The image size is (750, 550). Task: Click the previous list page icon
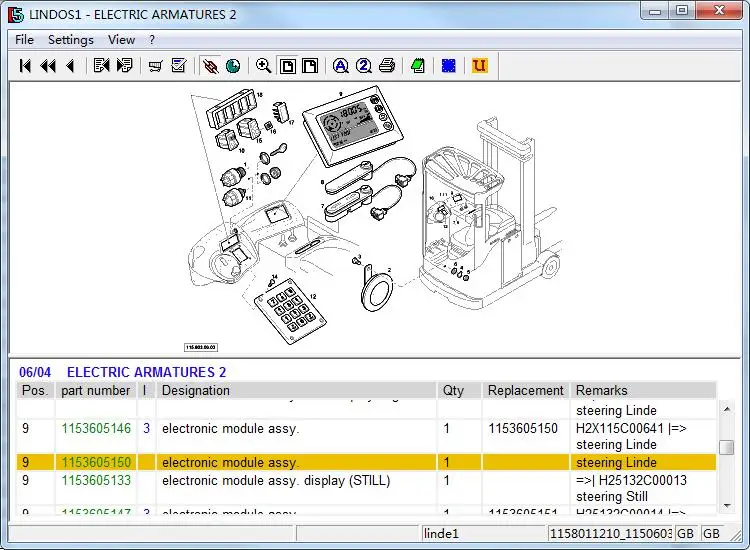(x=101, y=66)
